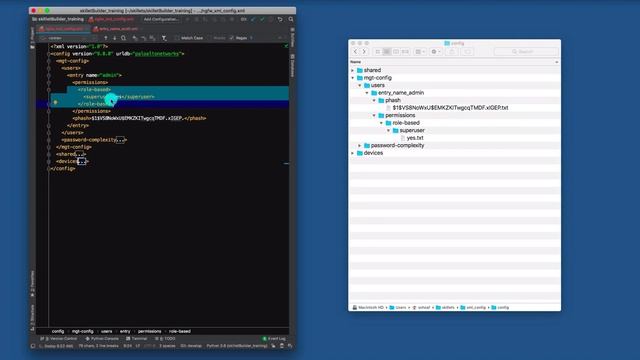Image resolution: width=640 pixels, height=360 pixels.
Task: Jump to next search occurrence arrow
Action: [x=115, y=38]
